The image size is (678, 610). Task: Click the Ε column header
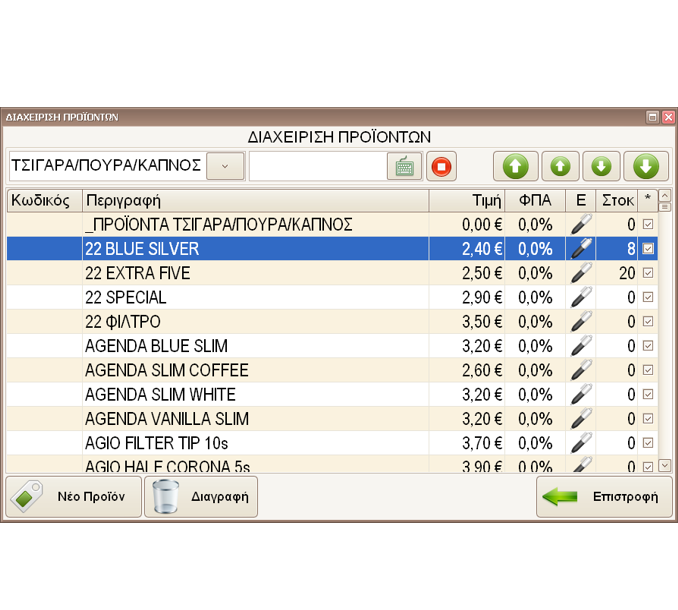tap(581, 201)
